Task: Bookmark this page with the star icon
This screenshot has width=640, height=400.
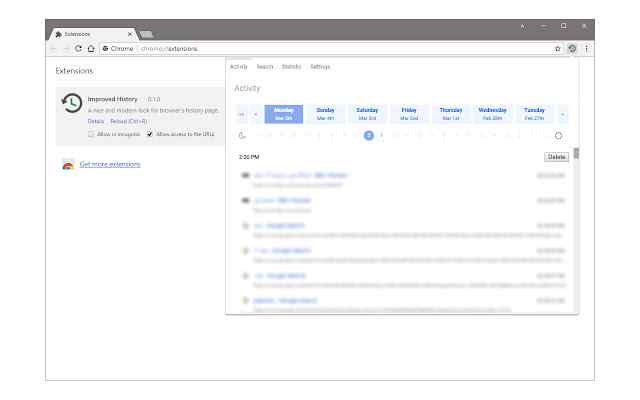Action: coord(558,49)
